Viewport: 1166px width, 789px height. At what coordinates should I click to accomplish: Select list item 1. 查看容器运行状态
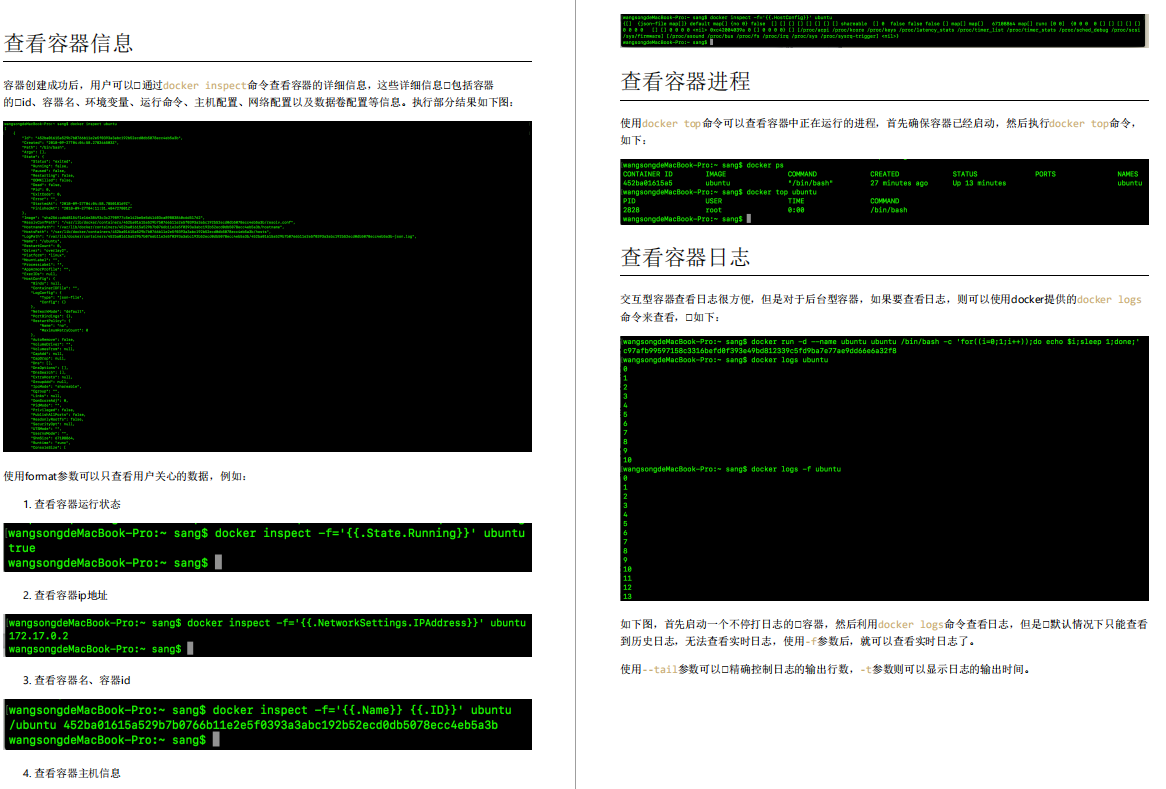(71, 504)
